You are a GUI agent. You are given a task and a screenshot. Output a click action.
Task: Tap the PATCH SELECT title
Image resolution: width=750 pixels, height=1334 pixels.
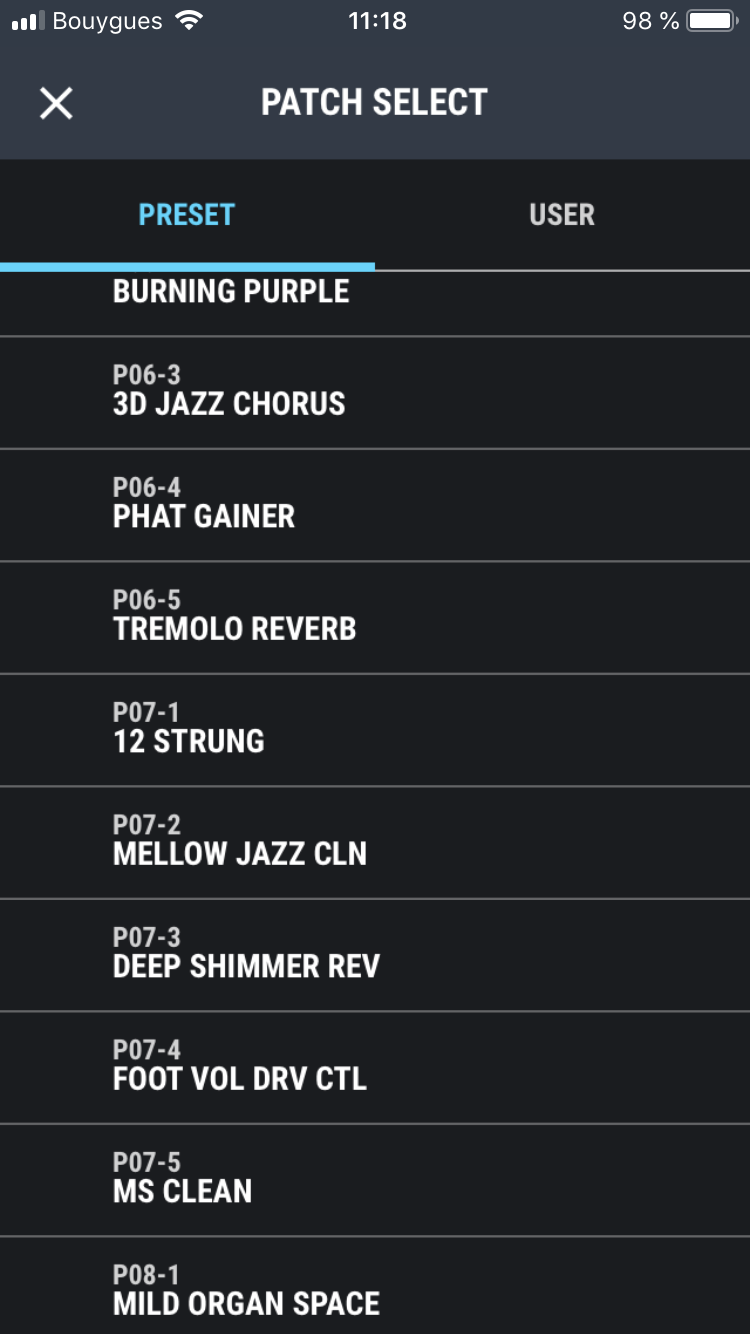[x=374, y=103]
